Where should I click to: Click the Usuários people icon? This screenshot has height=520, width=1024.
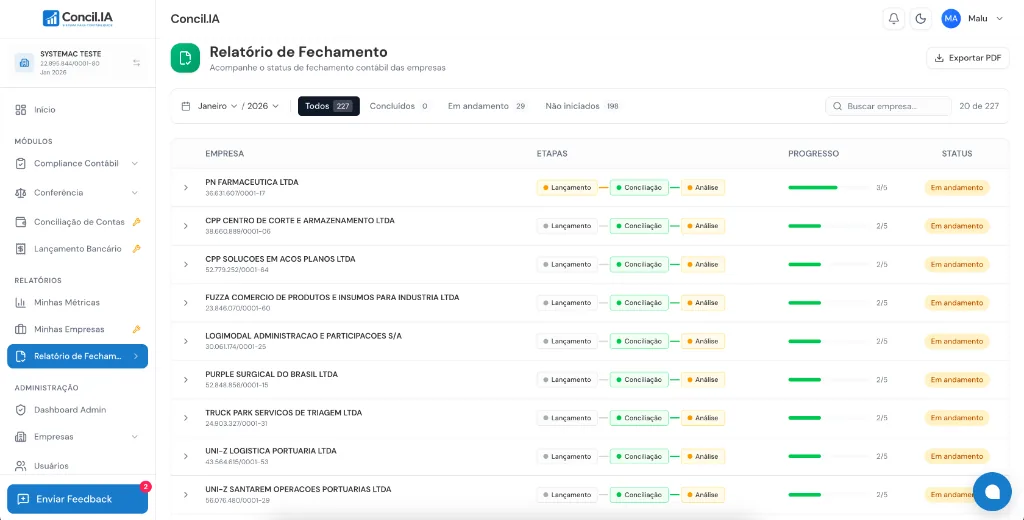pyautogui.click(x=21, y=466)
